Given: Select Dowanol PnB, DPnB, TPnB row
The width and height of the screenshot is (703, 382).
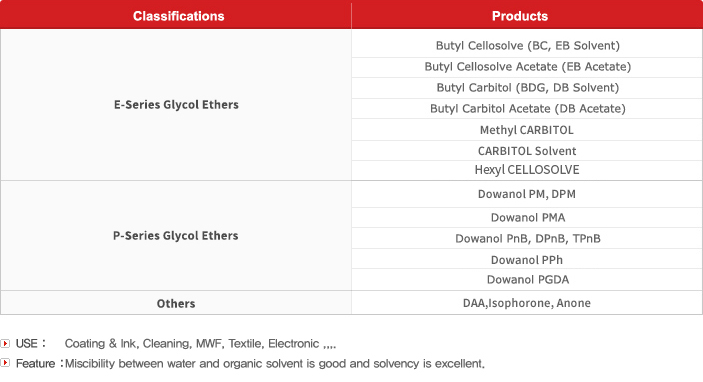Looking at the screenshot, I should coord(527,239).
